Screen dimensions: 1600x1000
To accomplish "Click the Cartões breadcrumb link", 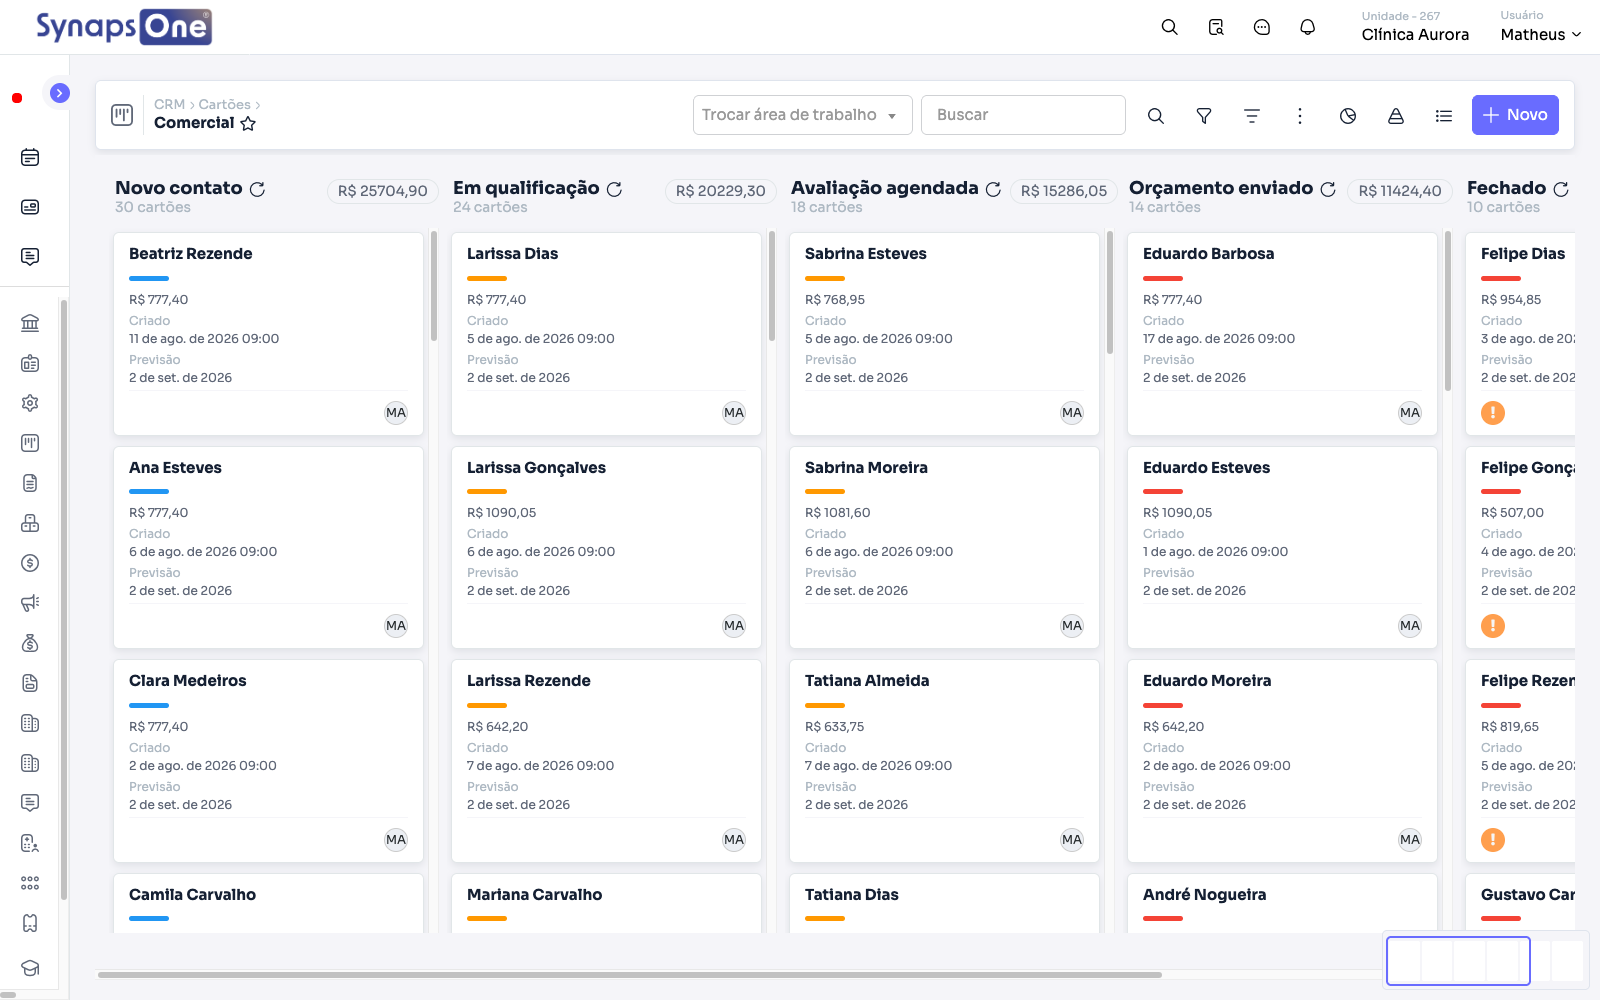I will click(x=224, y=104).
